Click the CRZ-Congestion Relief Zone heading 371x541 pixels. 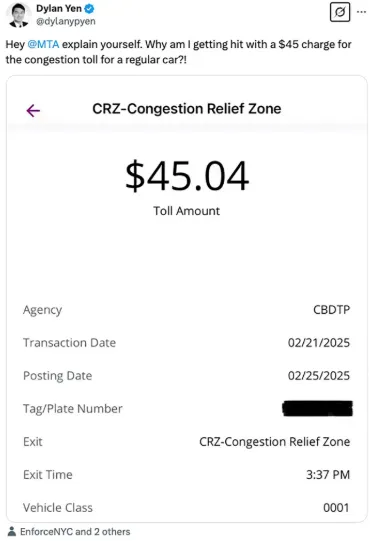[187, 109]
